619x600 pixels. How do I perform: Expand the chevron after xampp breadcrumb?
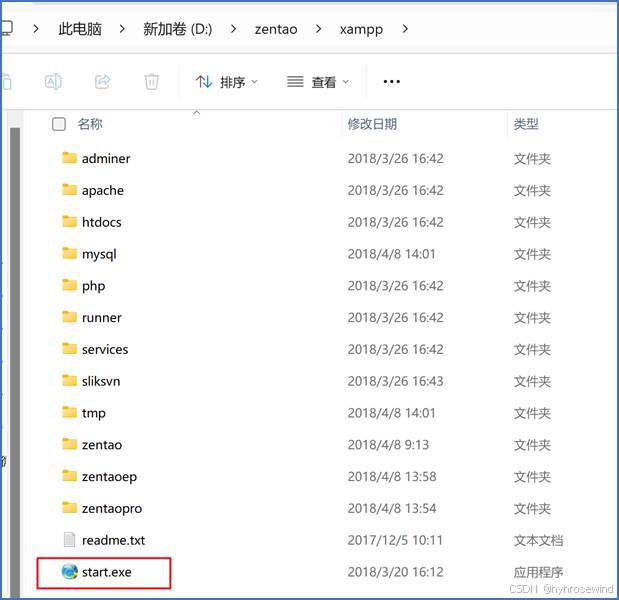click(x=405, y=29)
